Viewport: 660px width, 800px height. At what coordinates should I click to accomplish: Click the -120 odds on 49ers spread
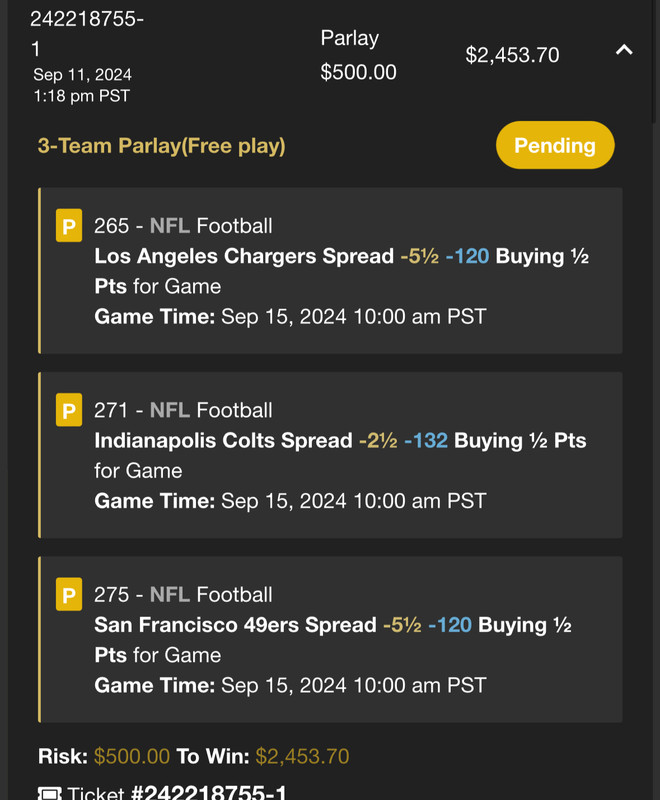pos(450,625)
